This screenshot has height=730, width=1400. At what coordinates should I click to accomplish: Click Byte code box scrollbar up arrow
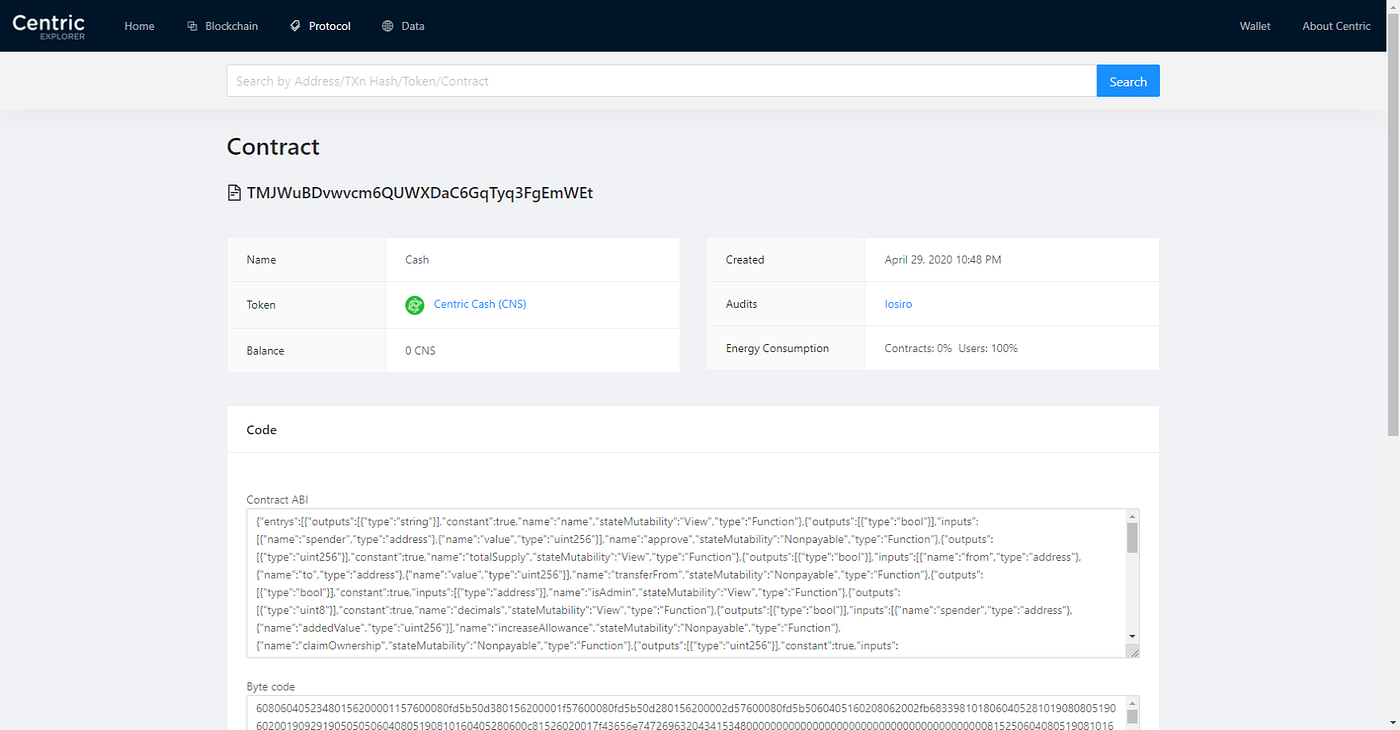pyautogui.click(x=1132, y=703)
